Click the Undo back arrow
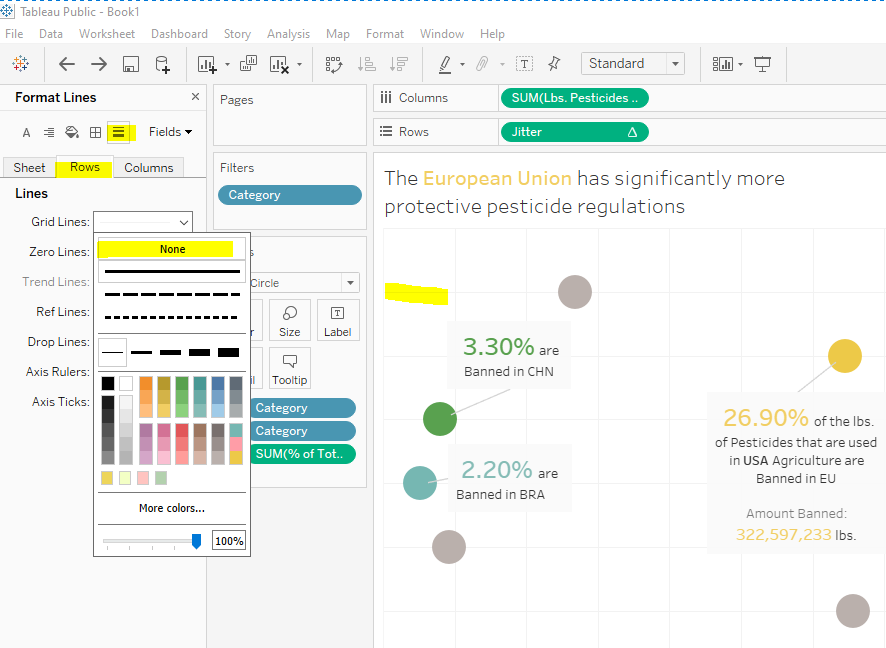This screenshot has width=886, height=648. pos(67,64)
